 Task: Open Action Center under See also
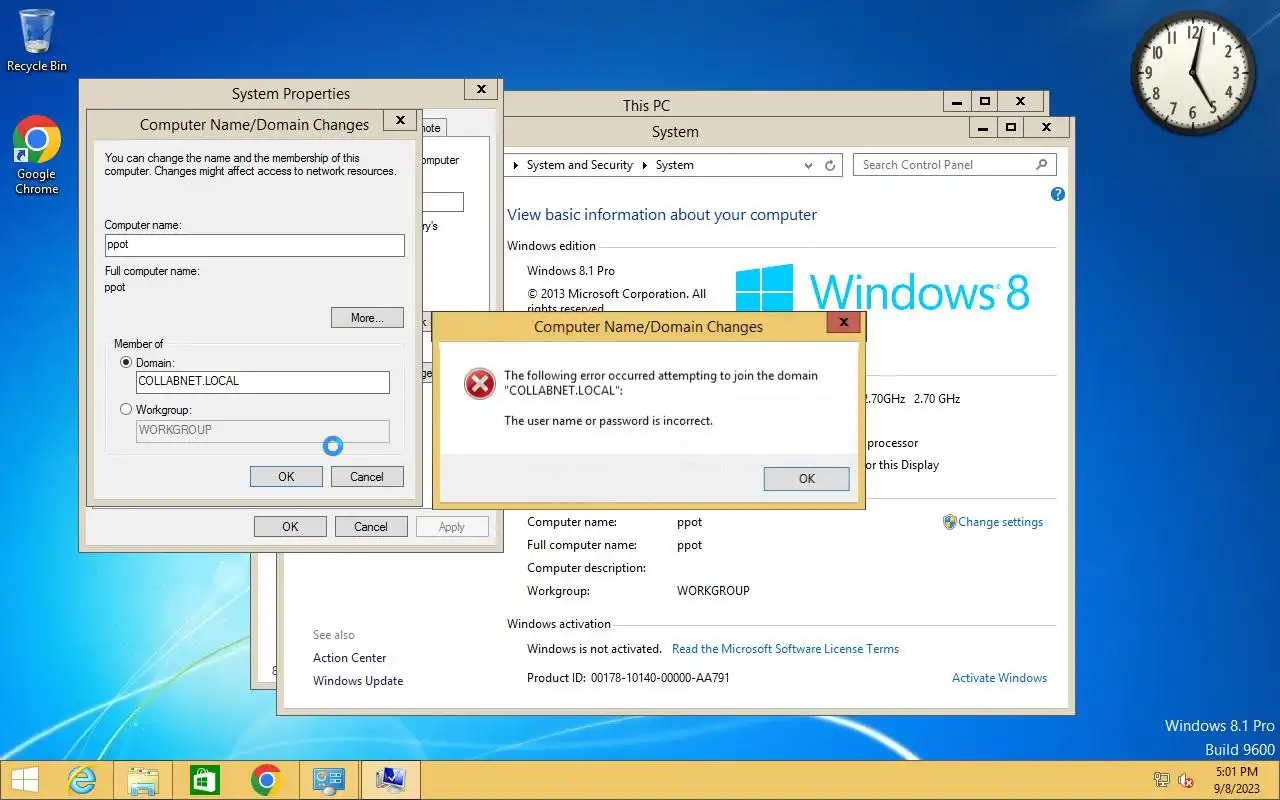tap(349, 658)
